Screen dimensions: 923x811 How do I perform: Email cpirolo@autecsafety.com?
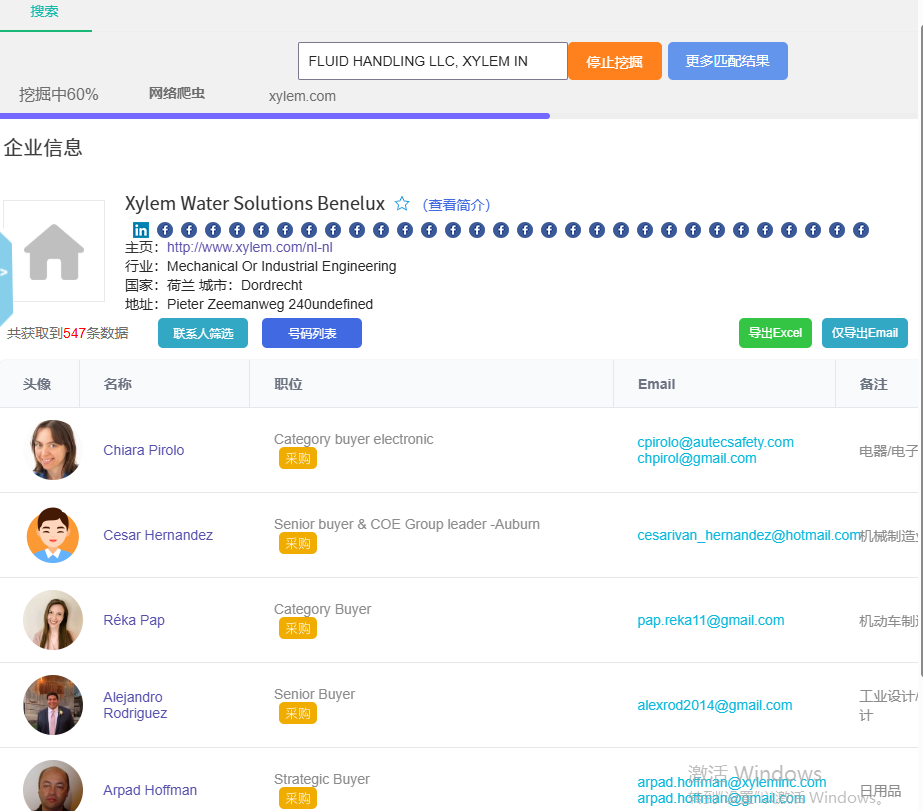(715, 442)
